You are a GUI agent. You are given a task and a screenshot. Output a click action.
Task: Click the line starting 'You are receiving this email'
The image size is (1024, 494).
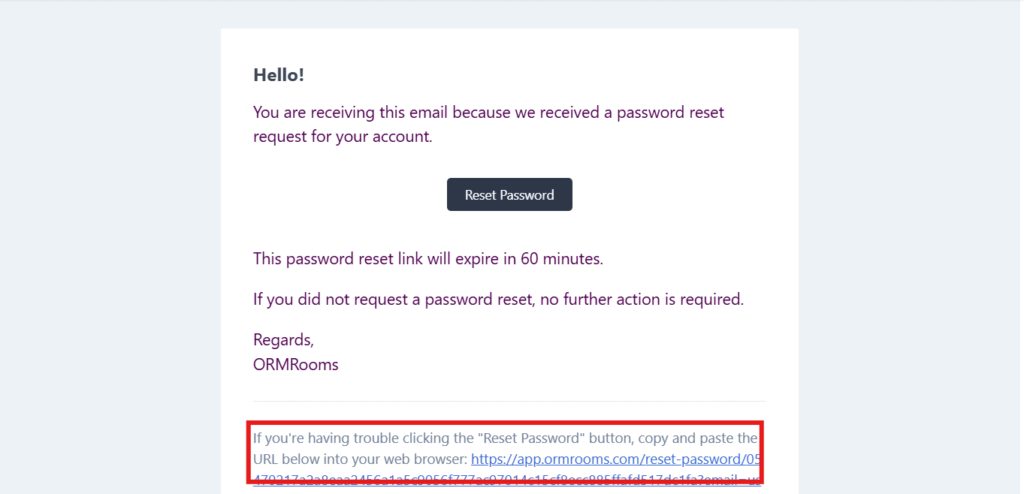(x=488, y=112)
